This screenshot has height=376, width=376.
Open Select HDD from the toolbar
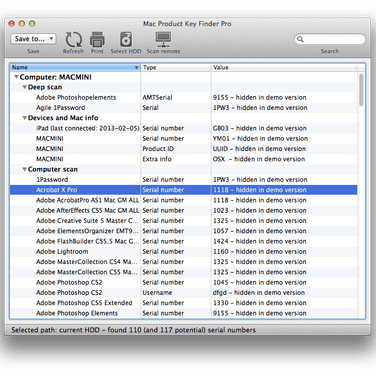click(x=126, y=40)
